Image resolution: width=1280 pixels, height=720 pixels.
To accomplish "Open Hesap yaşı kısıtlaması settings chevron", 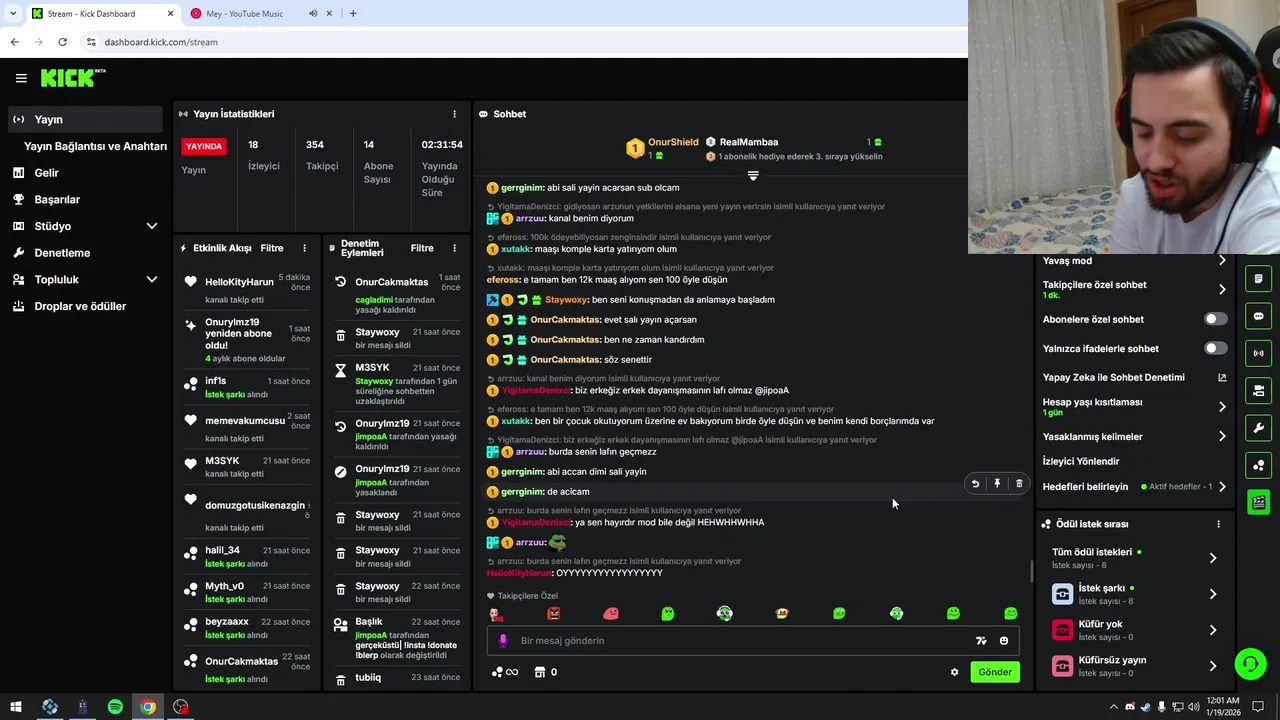I will 1222,407.
